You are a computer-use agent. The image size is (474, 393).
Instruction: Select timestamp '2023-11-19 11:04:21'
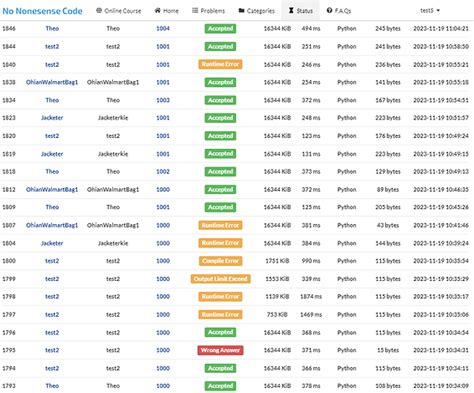pyautogui.click(x=441, y=29)
